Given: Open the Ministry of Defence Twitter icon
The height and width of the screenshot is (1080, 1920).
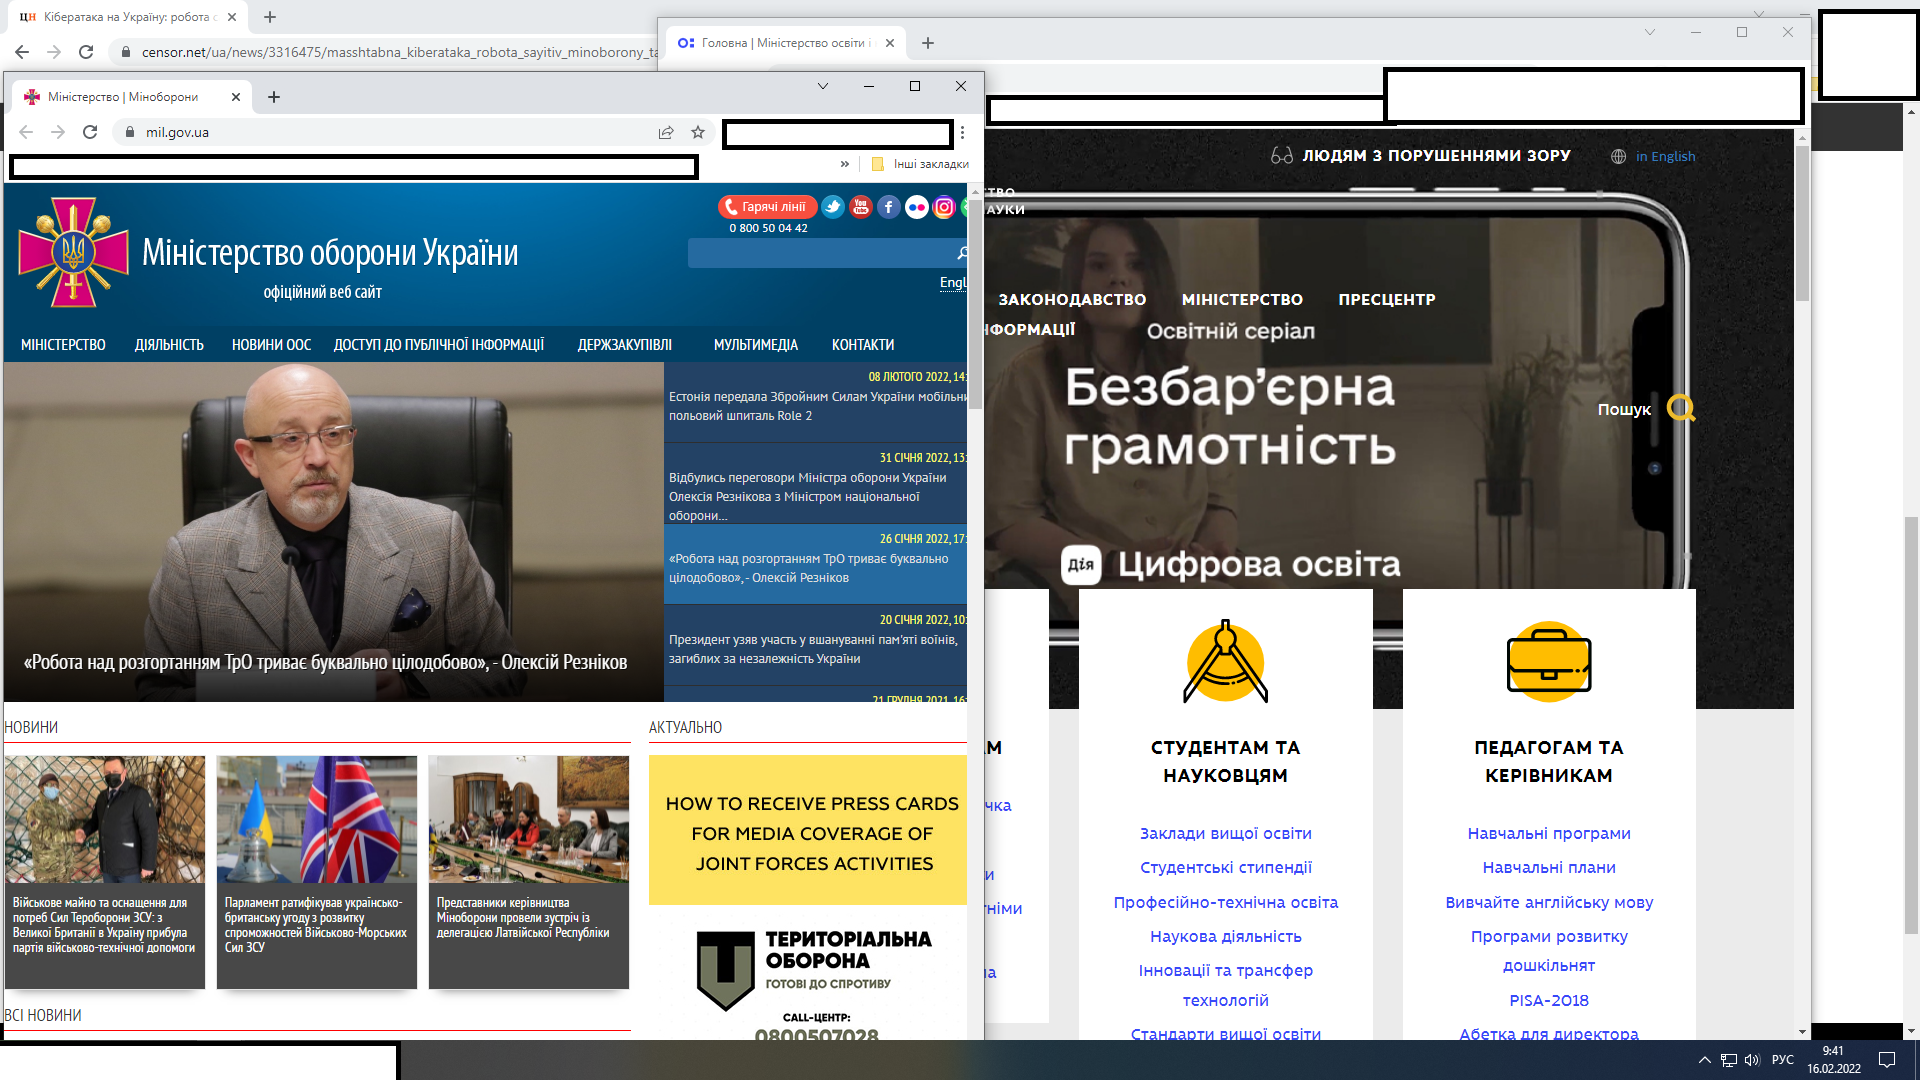Looking at the screenshot, I should click(833, 207).
